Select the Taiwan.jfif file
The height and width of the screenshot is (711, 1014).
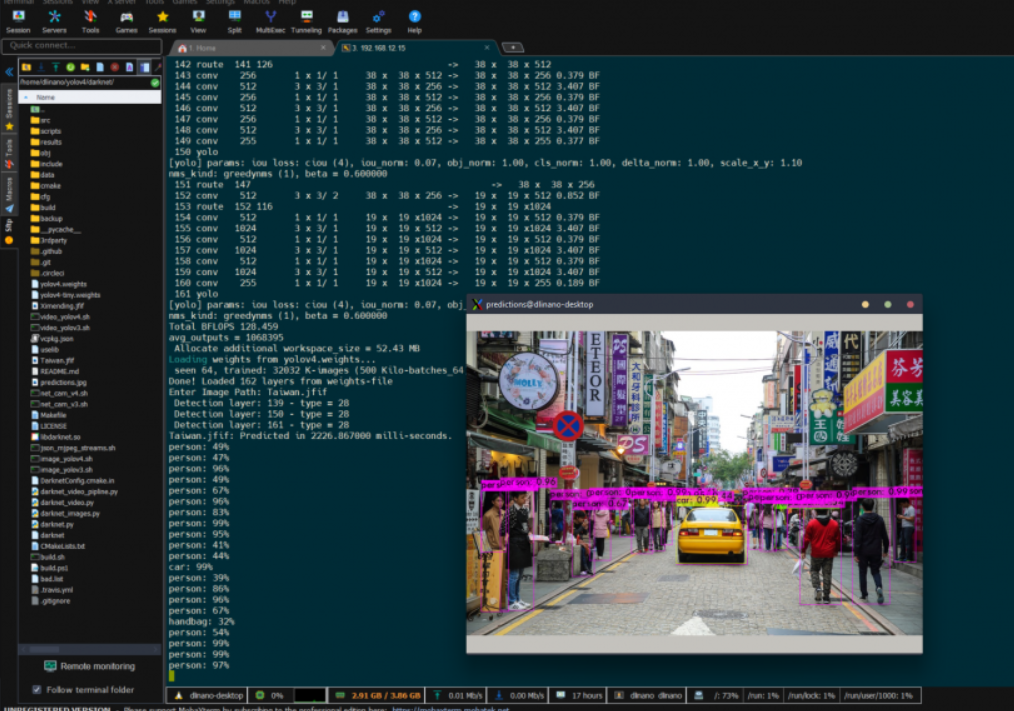(52, 360)
